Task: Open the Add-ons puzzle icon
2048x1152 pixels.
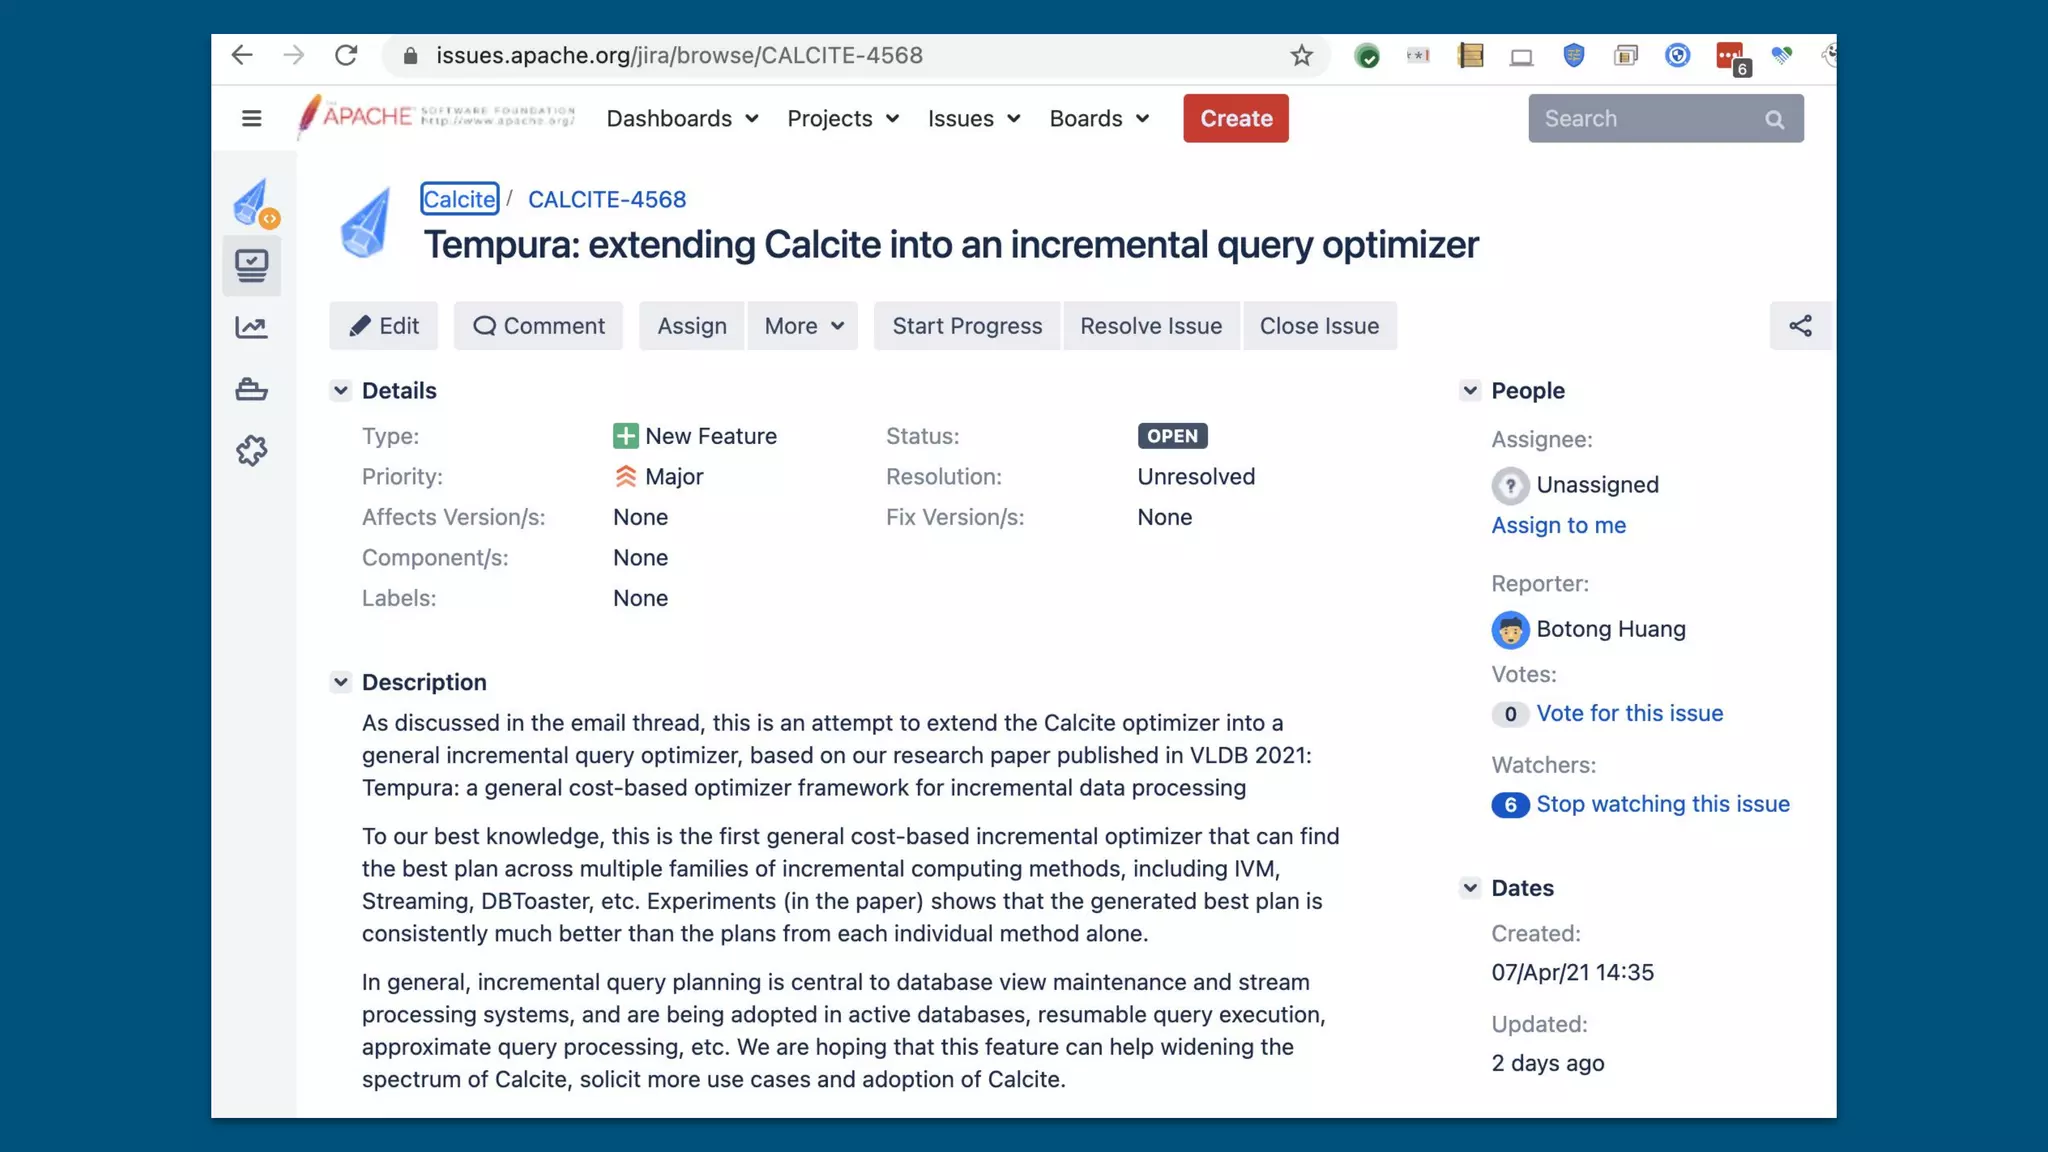Action: [252, 451]
